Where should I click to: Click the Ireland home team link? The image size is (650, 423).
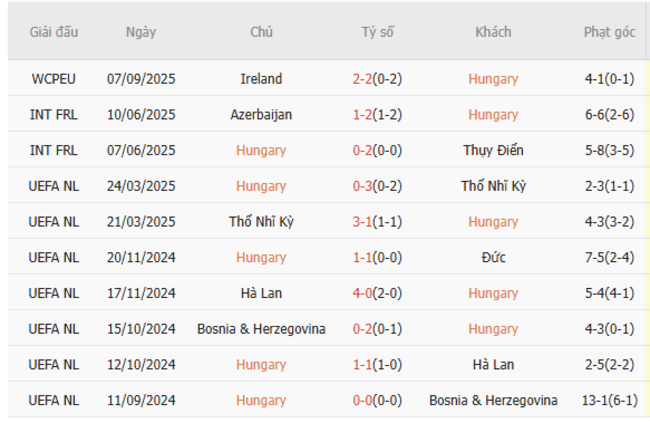coord(261,79)
